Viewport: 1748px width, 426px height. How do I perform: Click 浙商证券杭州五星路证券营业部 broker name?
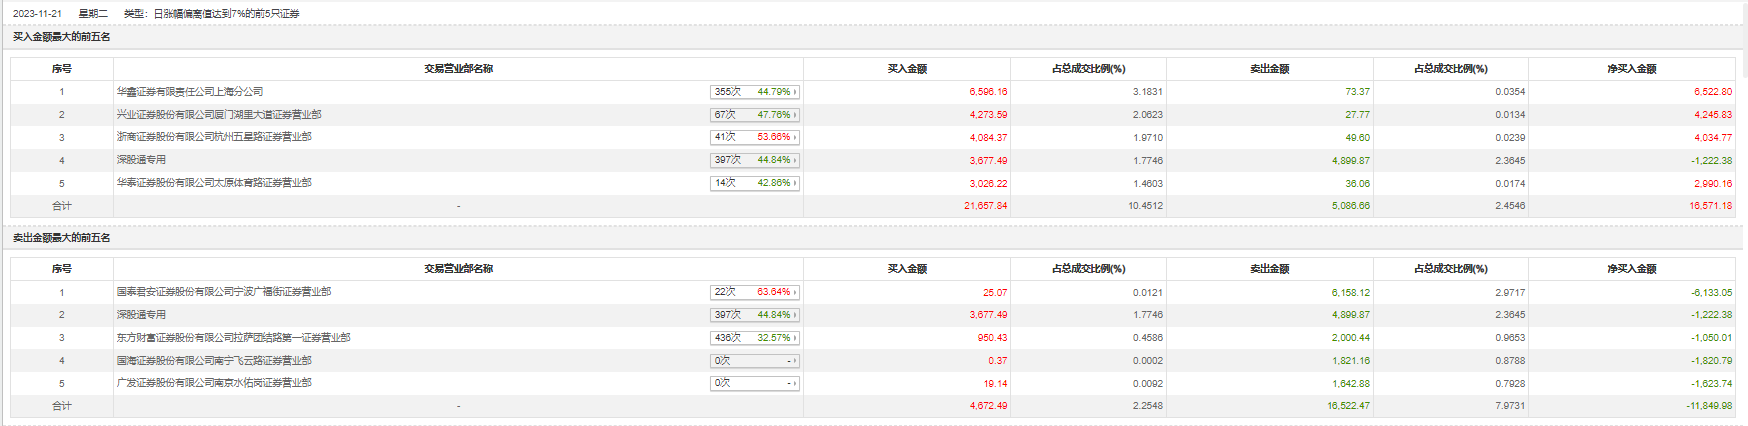(214, 137)
